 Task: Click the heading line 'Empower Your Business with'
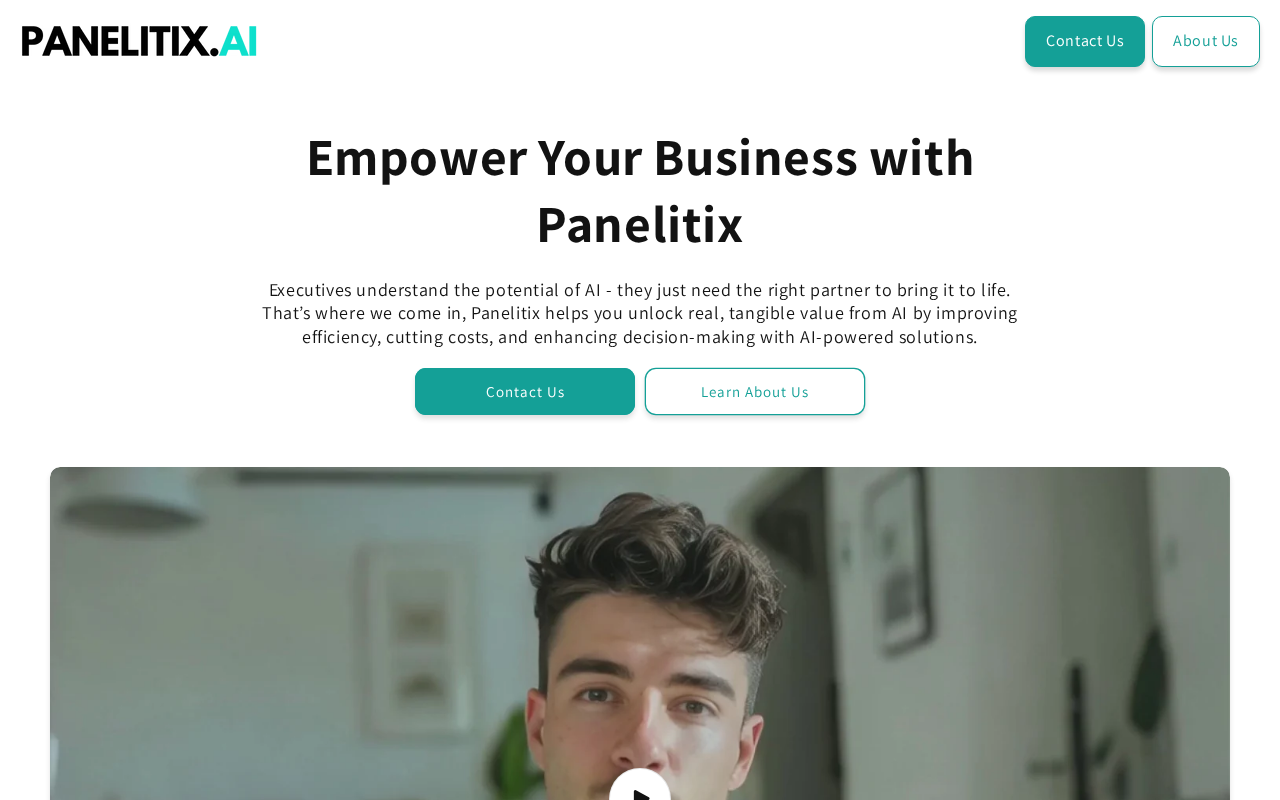pyautogui.click(x=640, y=157)
